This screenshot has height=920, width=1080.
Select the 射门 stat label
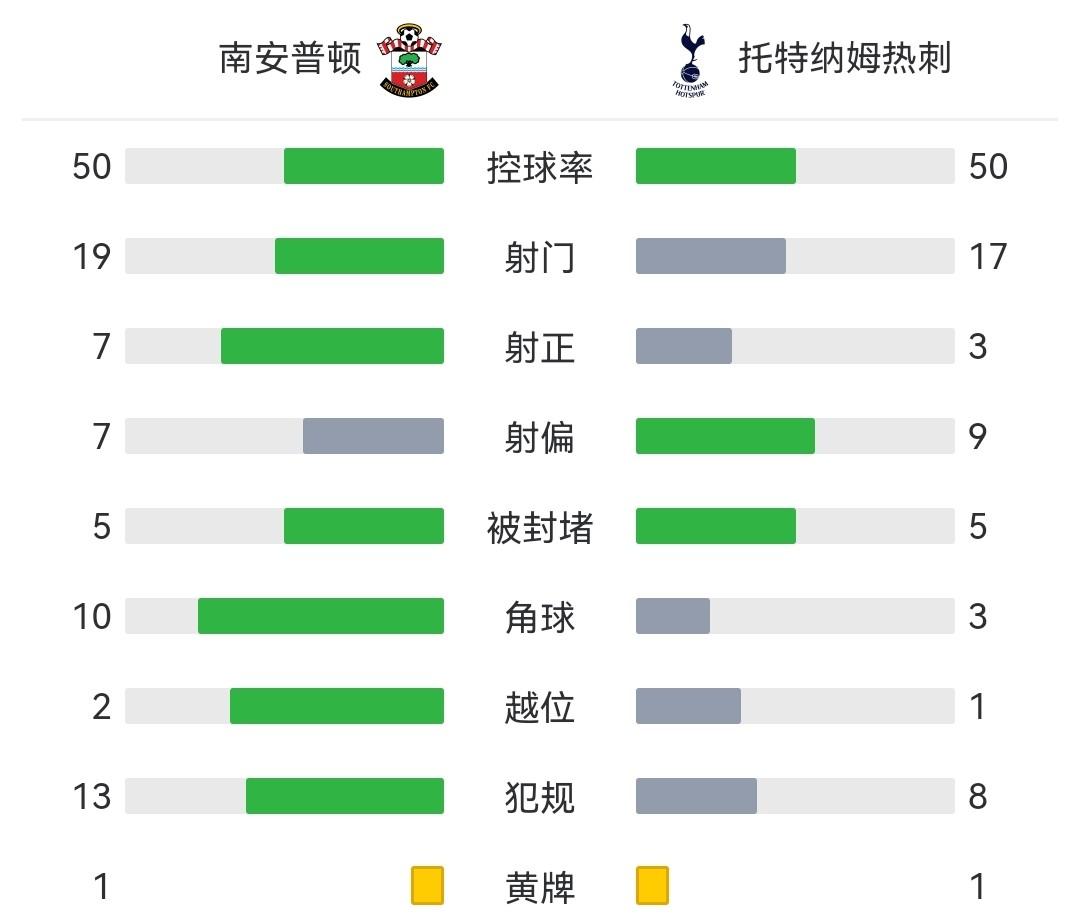point(540,257)
